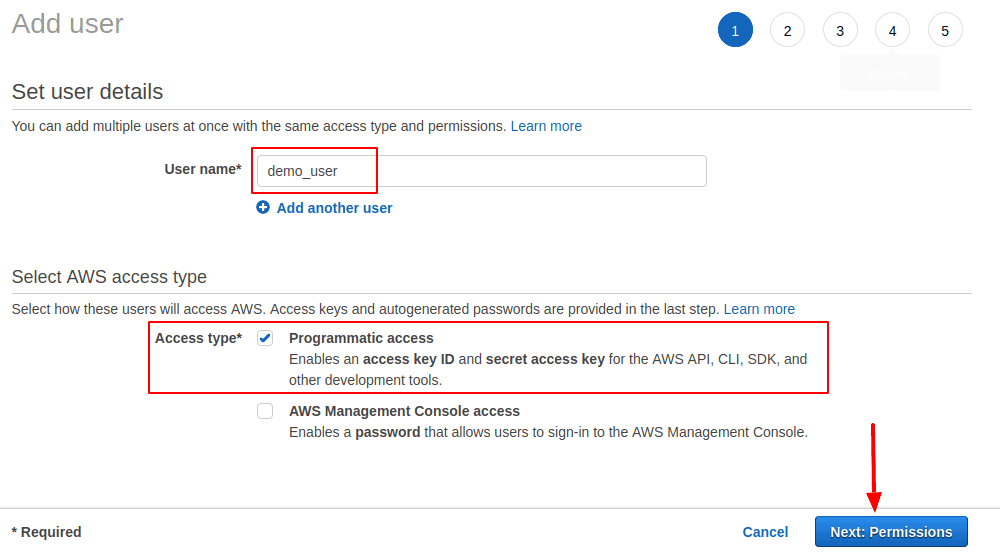Click the step 5 circle

click(x=945, y=31)
